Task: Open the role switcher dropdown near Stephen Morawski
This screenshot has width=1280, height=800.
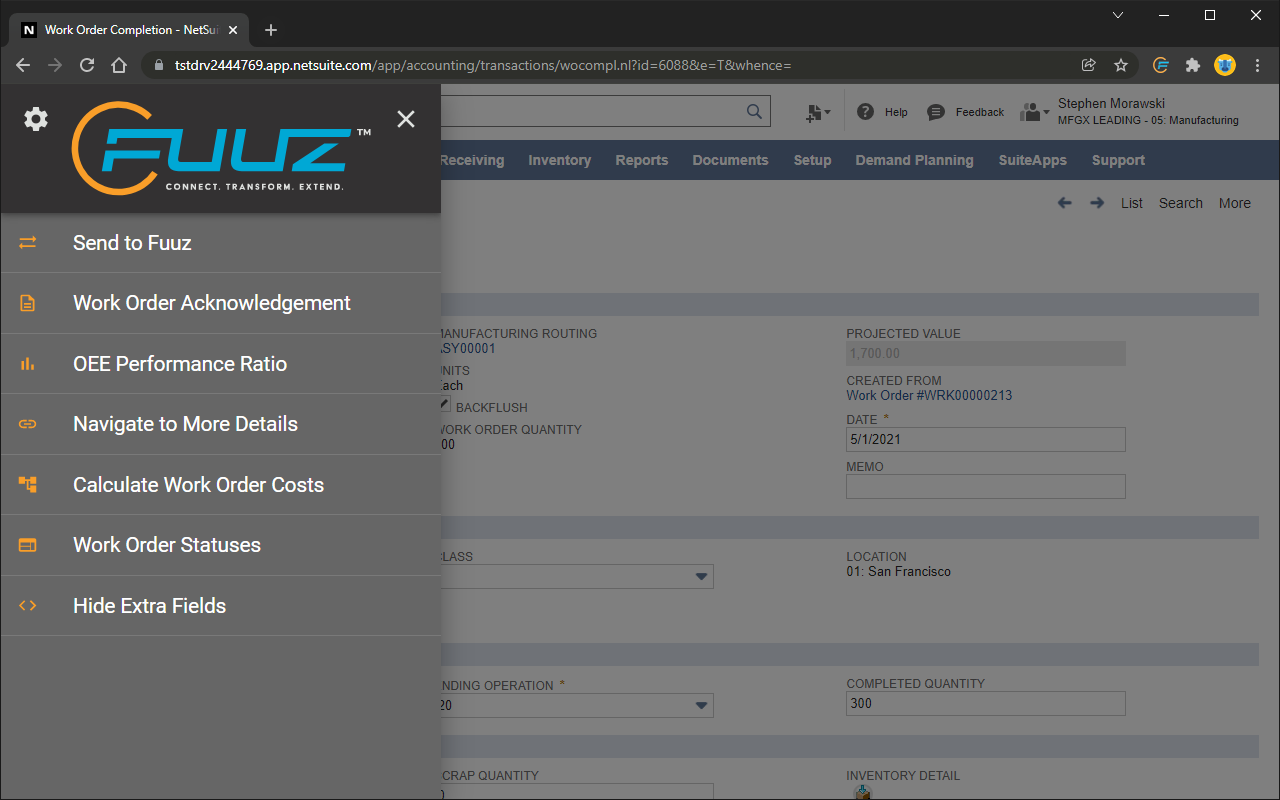Action: coord(1034,111)
